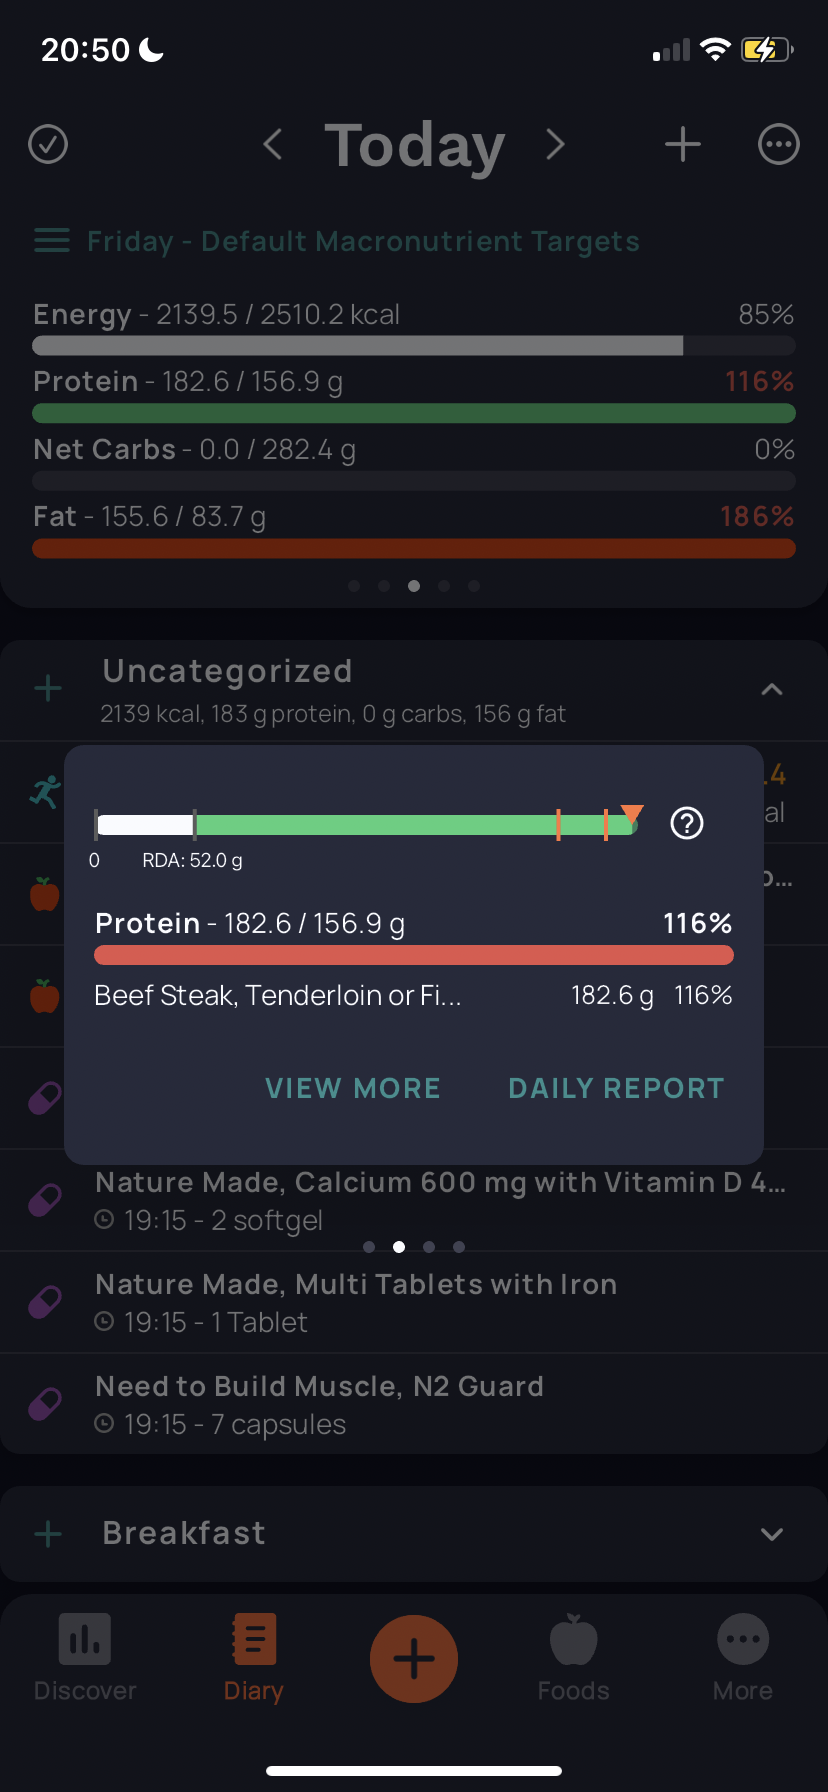Open the help question mark icon in the protein popup
This screenshot has width=828, height=1792.
687,823
